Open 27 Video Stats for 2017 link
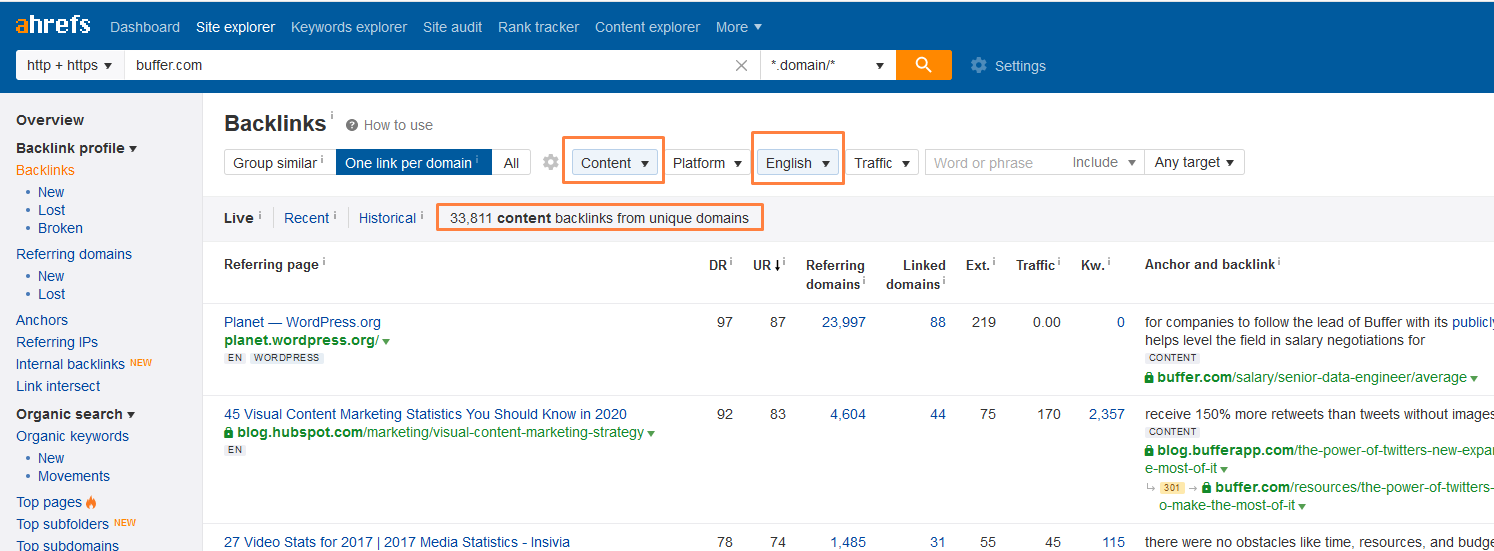 397,542
